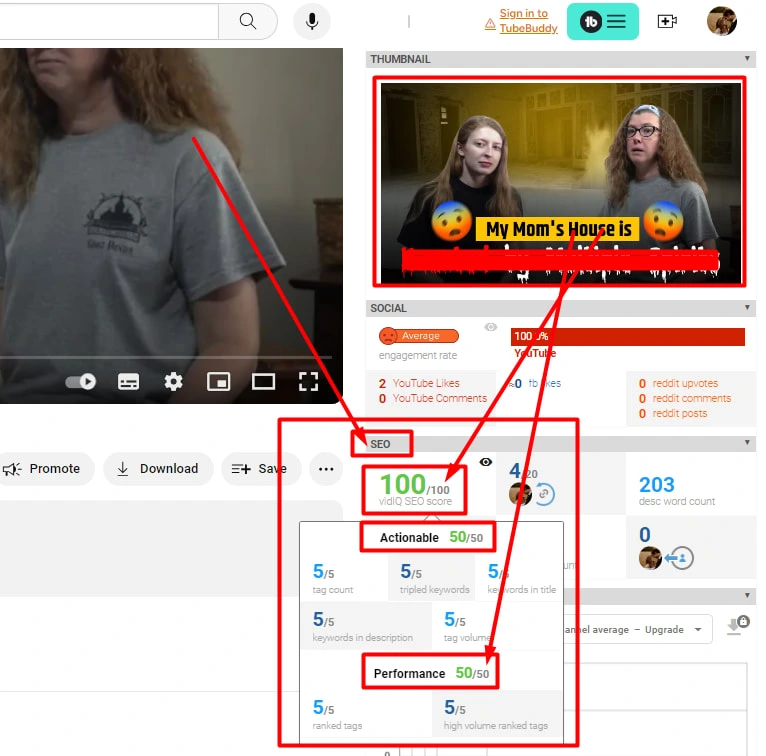The height and width of the screenshot is (756, 766).
Task: Enter fullscreen mode on the video
Action: point(308,381)
